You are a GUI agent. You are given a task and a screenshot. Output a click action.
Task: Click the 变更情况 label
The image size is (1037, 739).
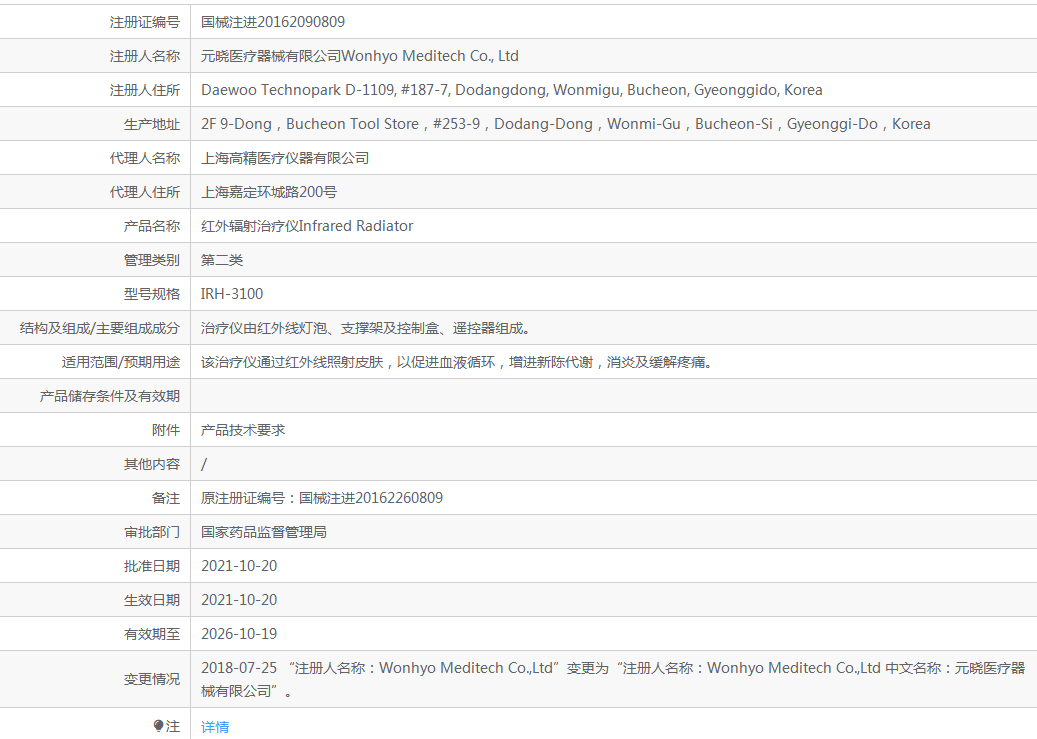(152, 679)
